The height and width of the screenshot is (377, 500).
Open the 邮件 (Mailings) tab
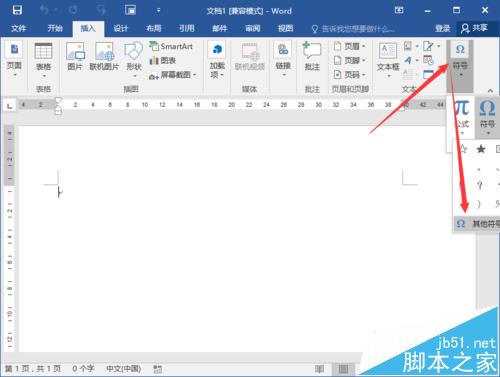220,28
